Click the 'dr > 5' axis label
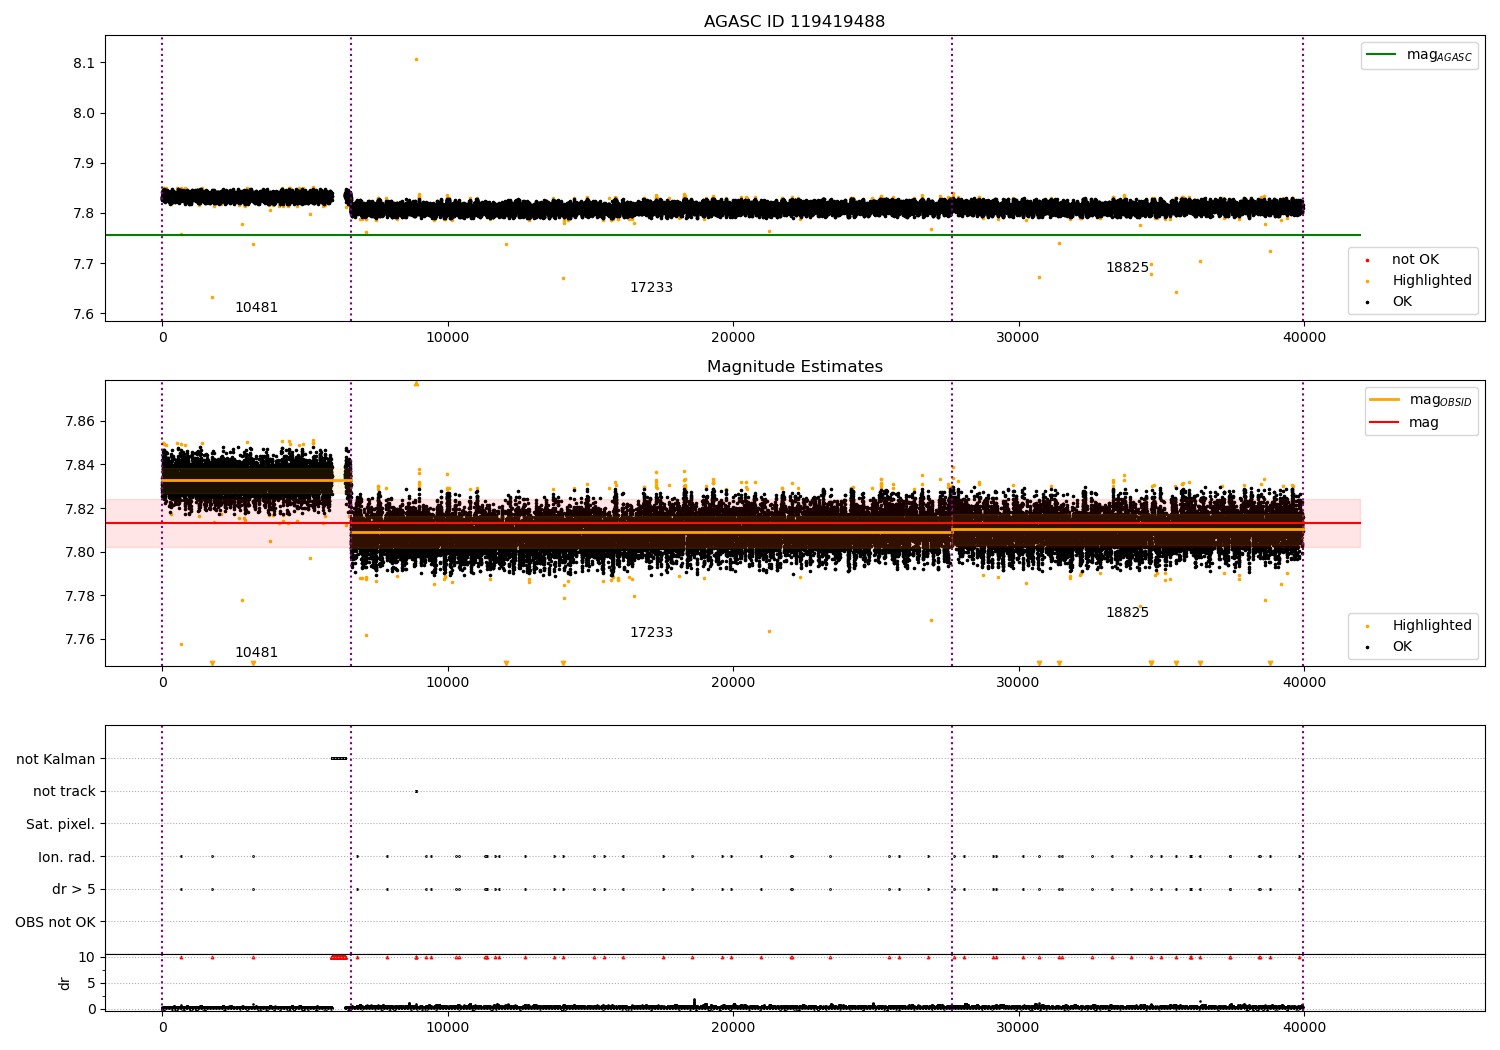1500x1050 pixels. point(73,889)
